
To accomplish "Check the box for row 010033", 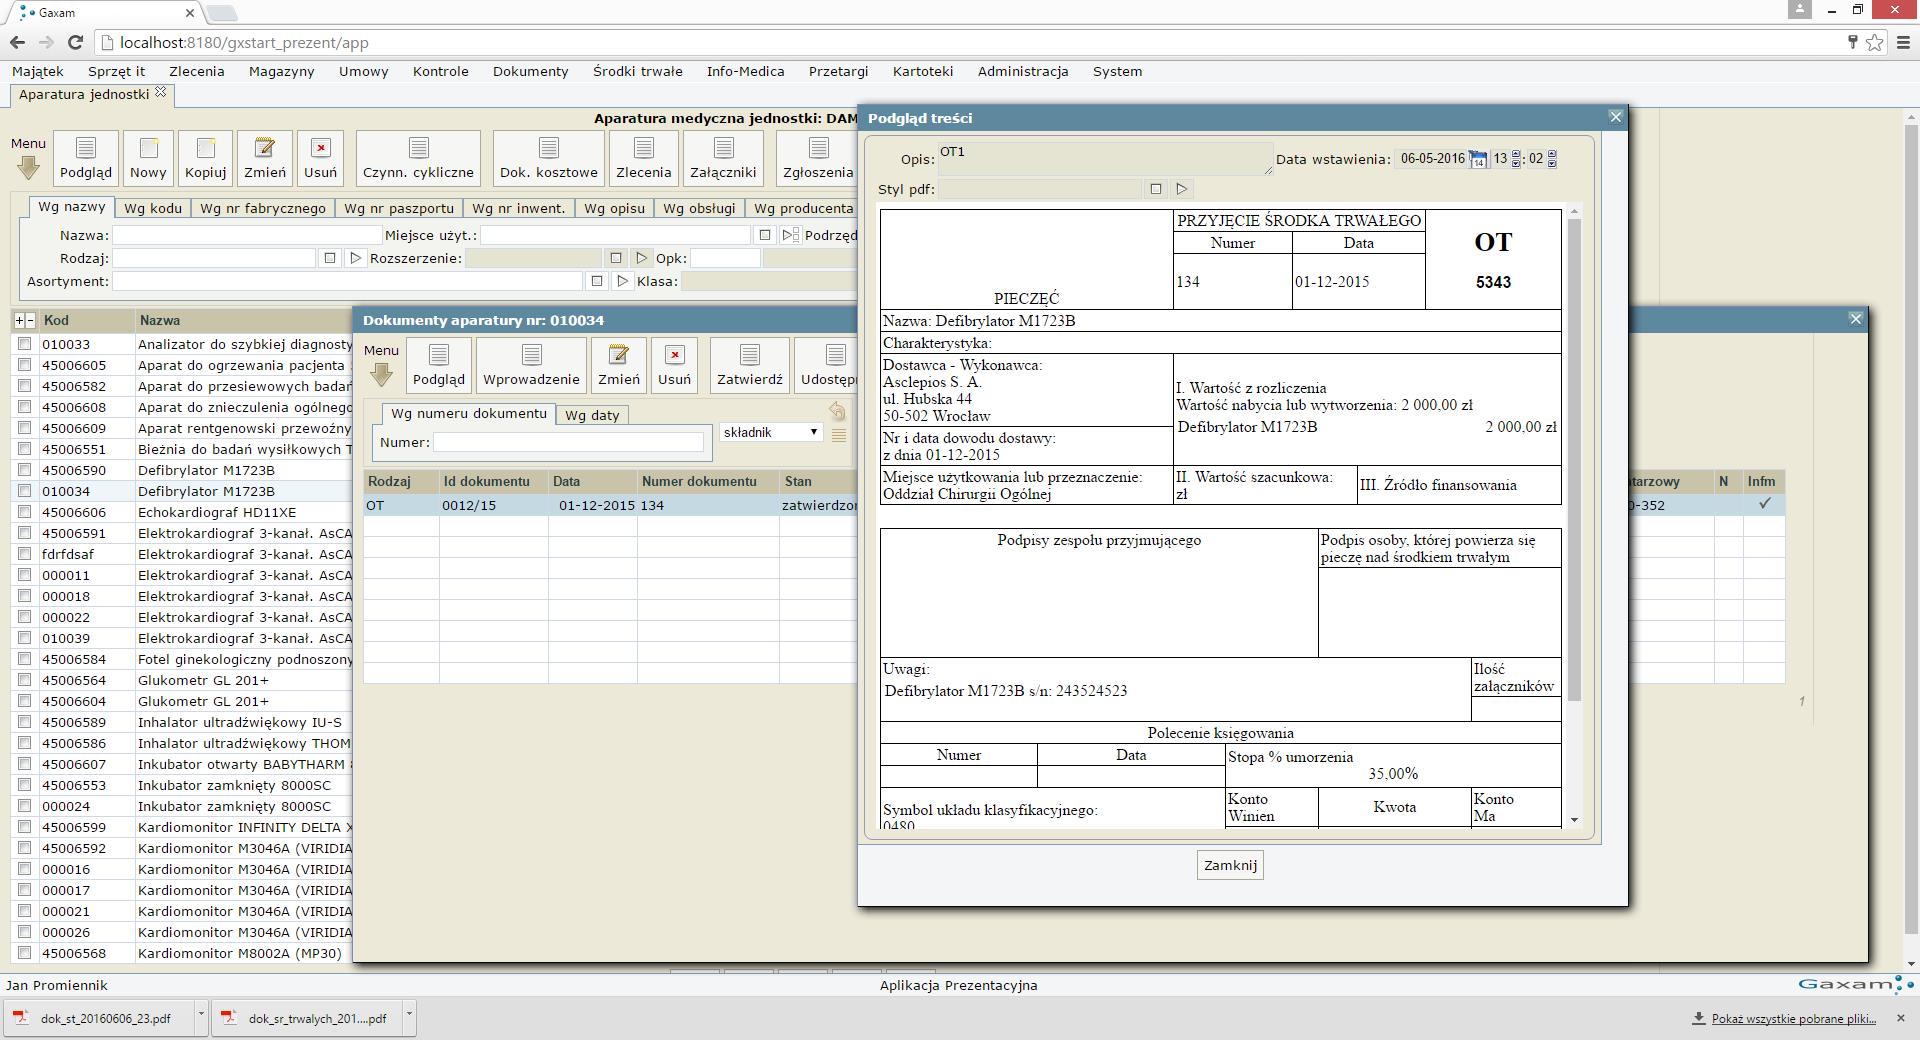I will pos(25,344).
